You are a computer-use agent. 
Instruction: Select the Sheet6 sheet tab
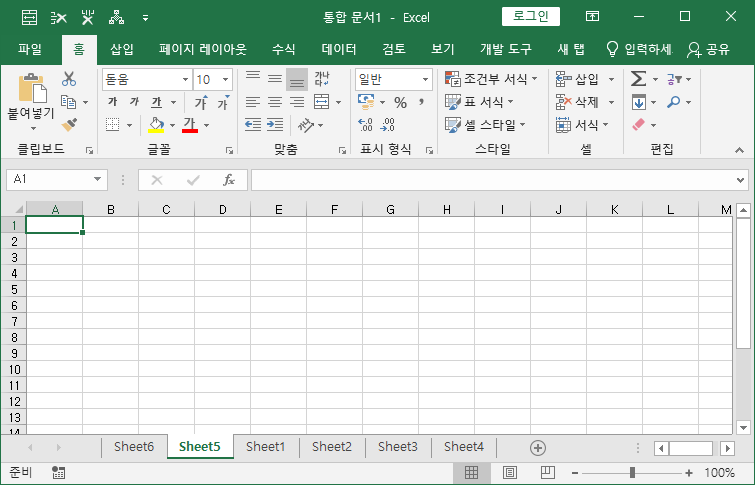point(134,447)
